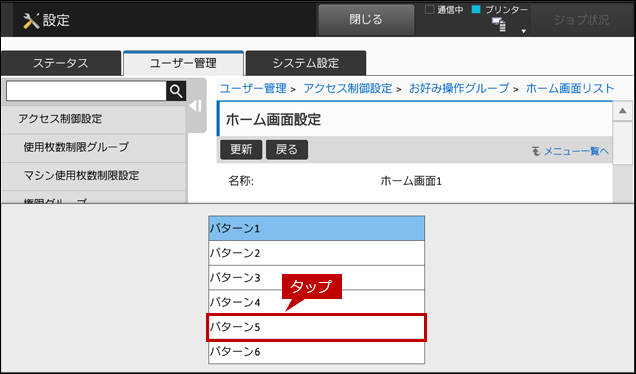The image size is (636, 374).
Task: Choose パターン2 from the list
Action: [316, 253]
